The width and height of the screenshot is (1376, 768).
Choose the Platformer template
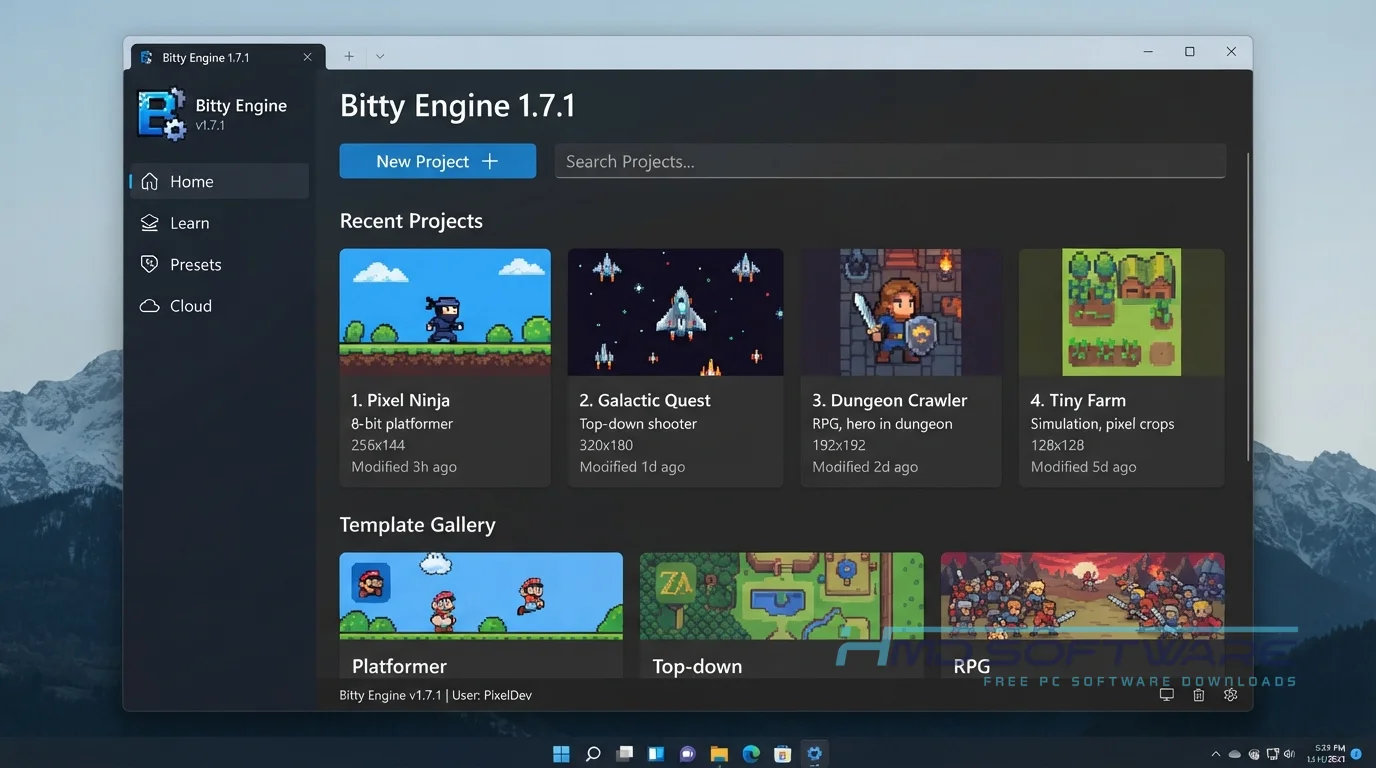pos(481,616)
